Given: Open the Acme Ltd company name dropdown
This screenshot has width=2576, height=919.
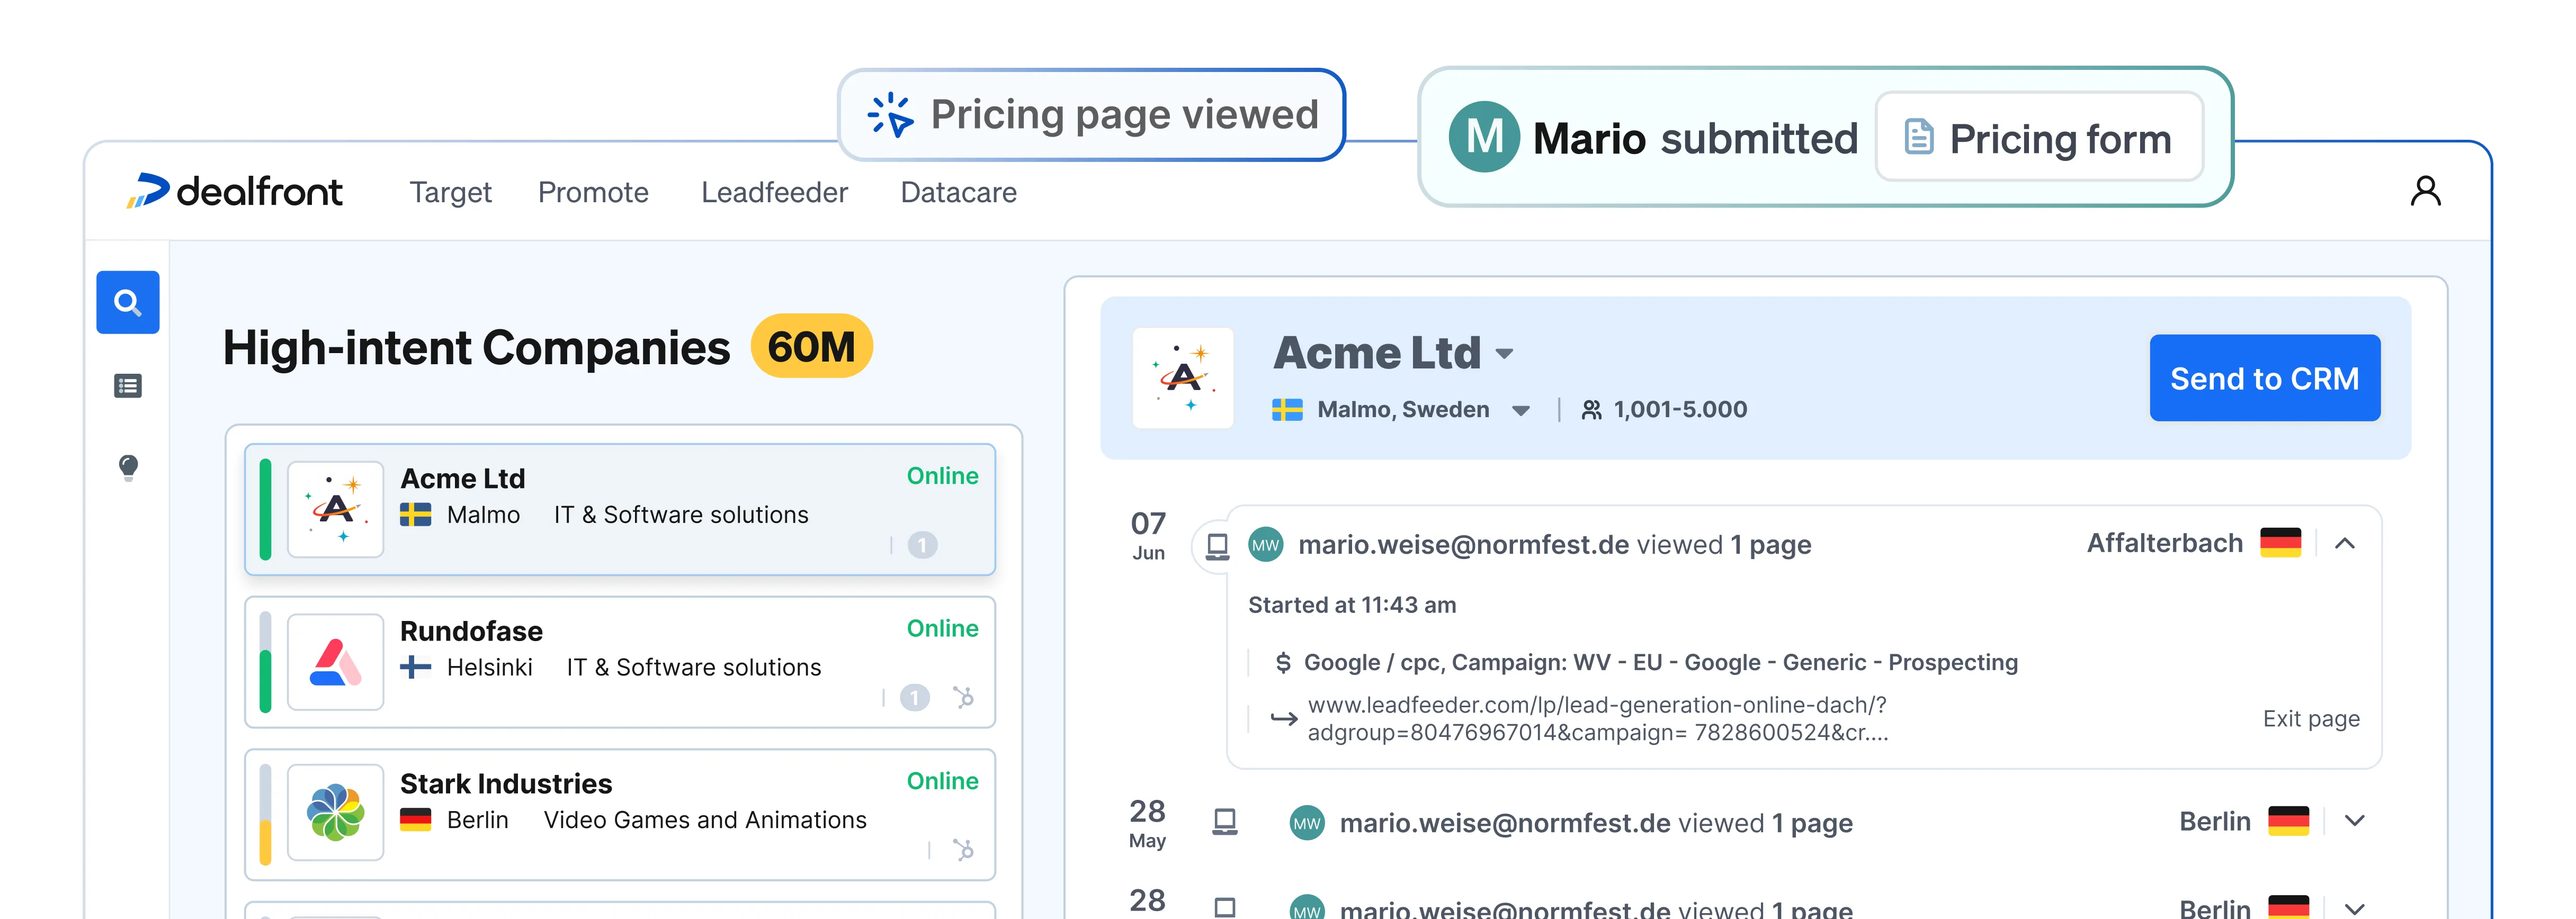Looking at the screenshot, I should click(1504, 354).
